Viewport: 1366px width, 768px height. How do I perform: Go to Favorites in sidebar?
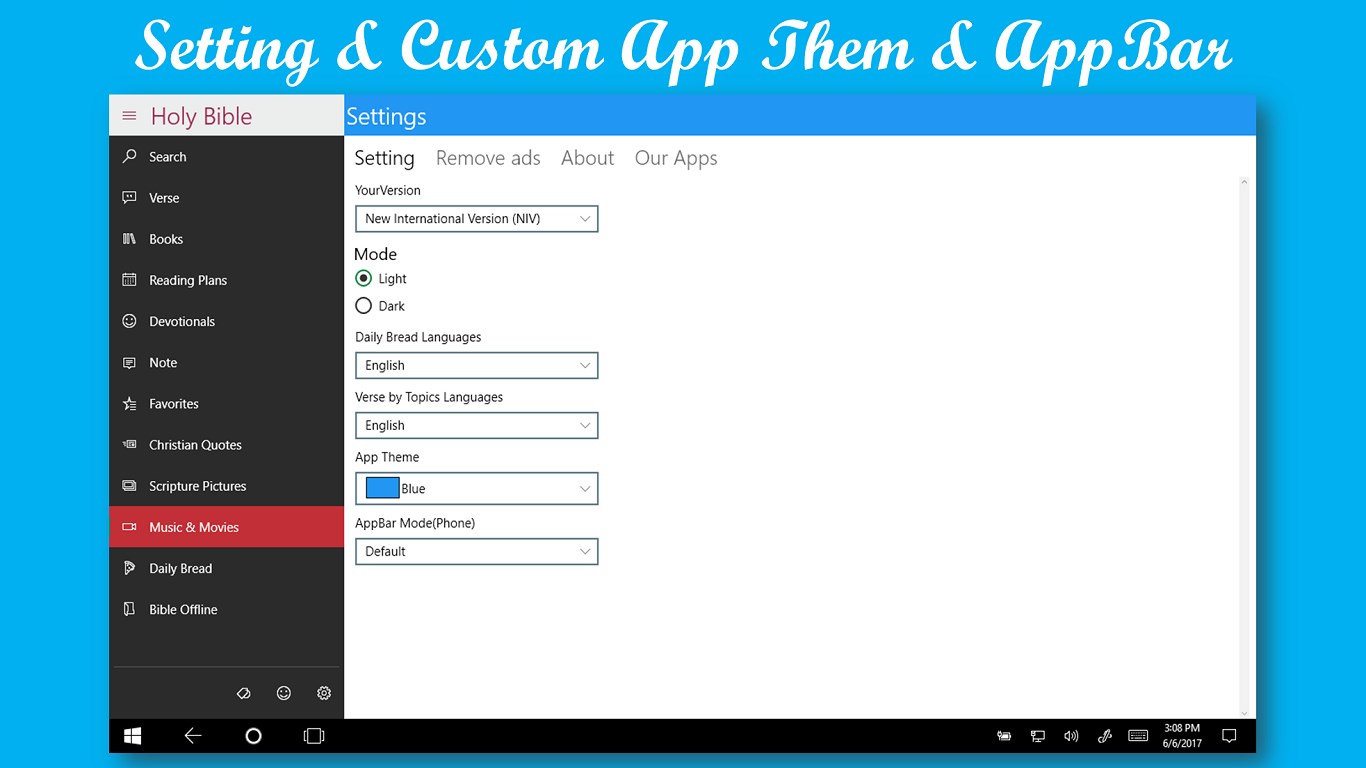click(x=226, y=404)
